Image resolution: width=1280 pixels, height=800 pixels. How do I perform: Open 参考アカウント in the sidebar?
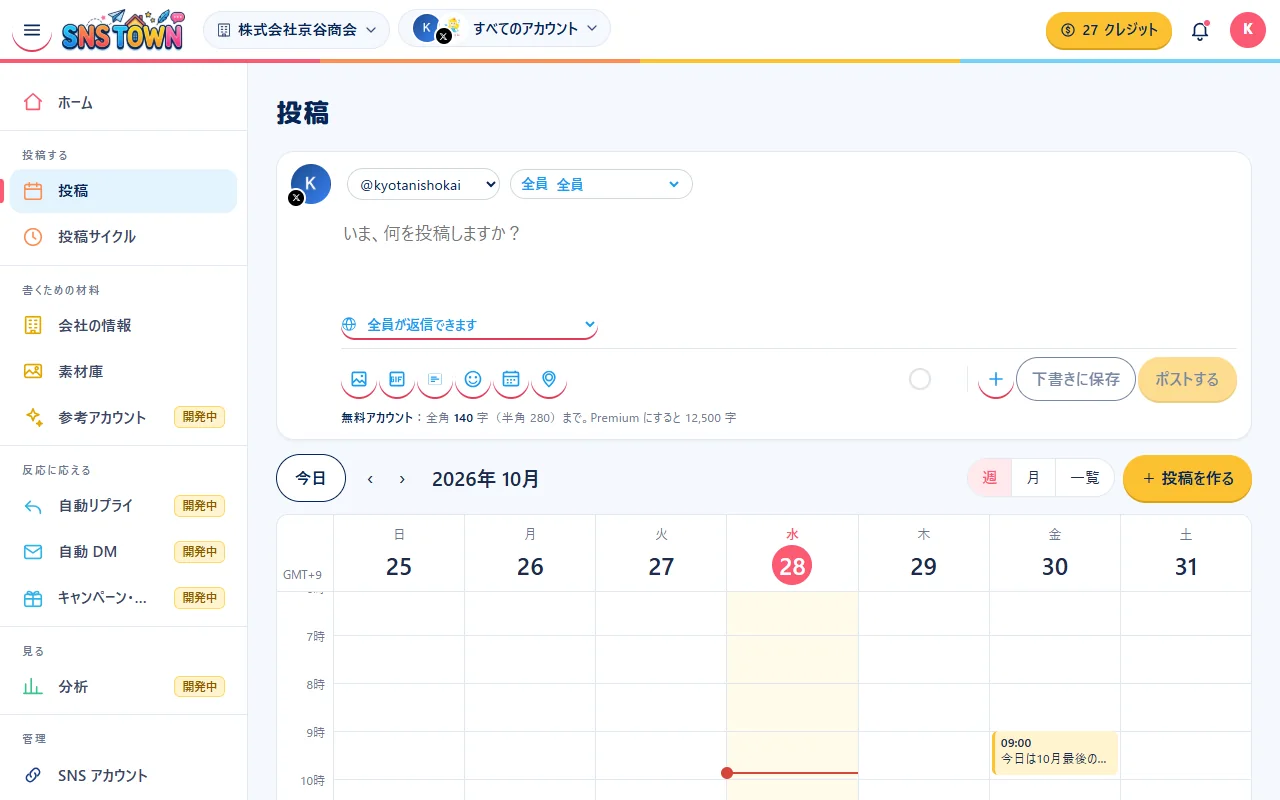pos(123,418)
